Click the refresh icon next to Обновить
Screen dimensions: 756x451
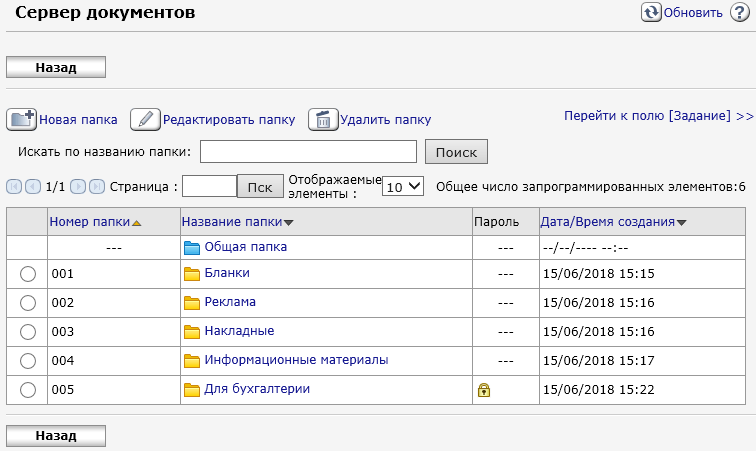point(651,13)
